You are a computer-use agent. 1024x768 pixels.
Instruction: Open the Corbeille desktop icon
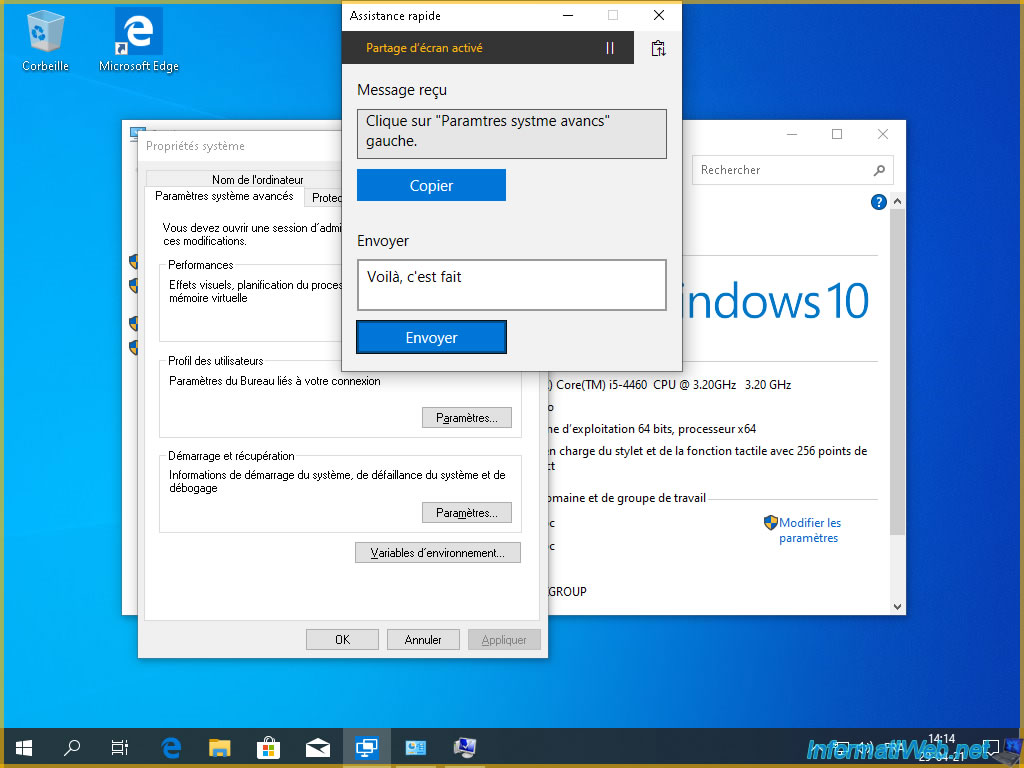[45, 40]
